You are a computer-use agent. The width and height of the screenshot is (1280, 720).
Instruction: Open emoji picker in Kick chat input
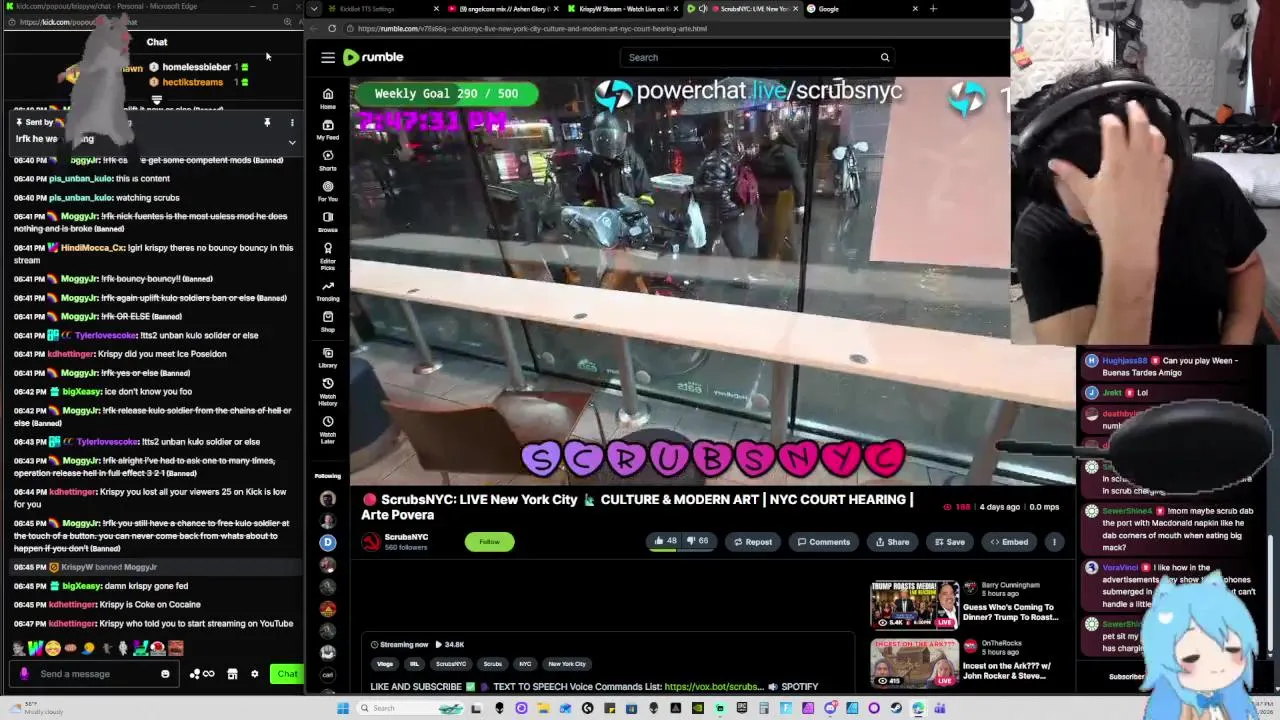pos(165,674)
